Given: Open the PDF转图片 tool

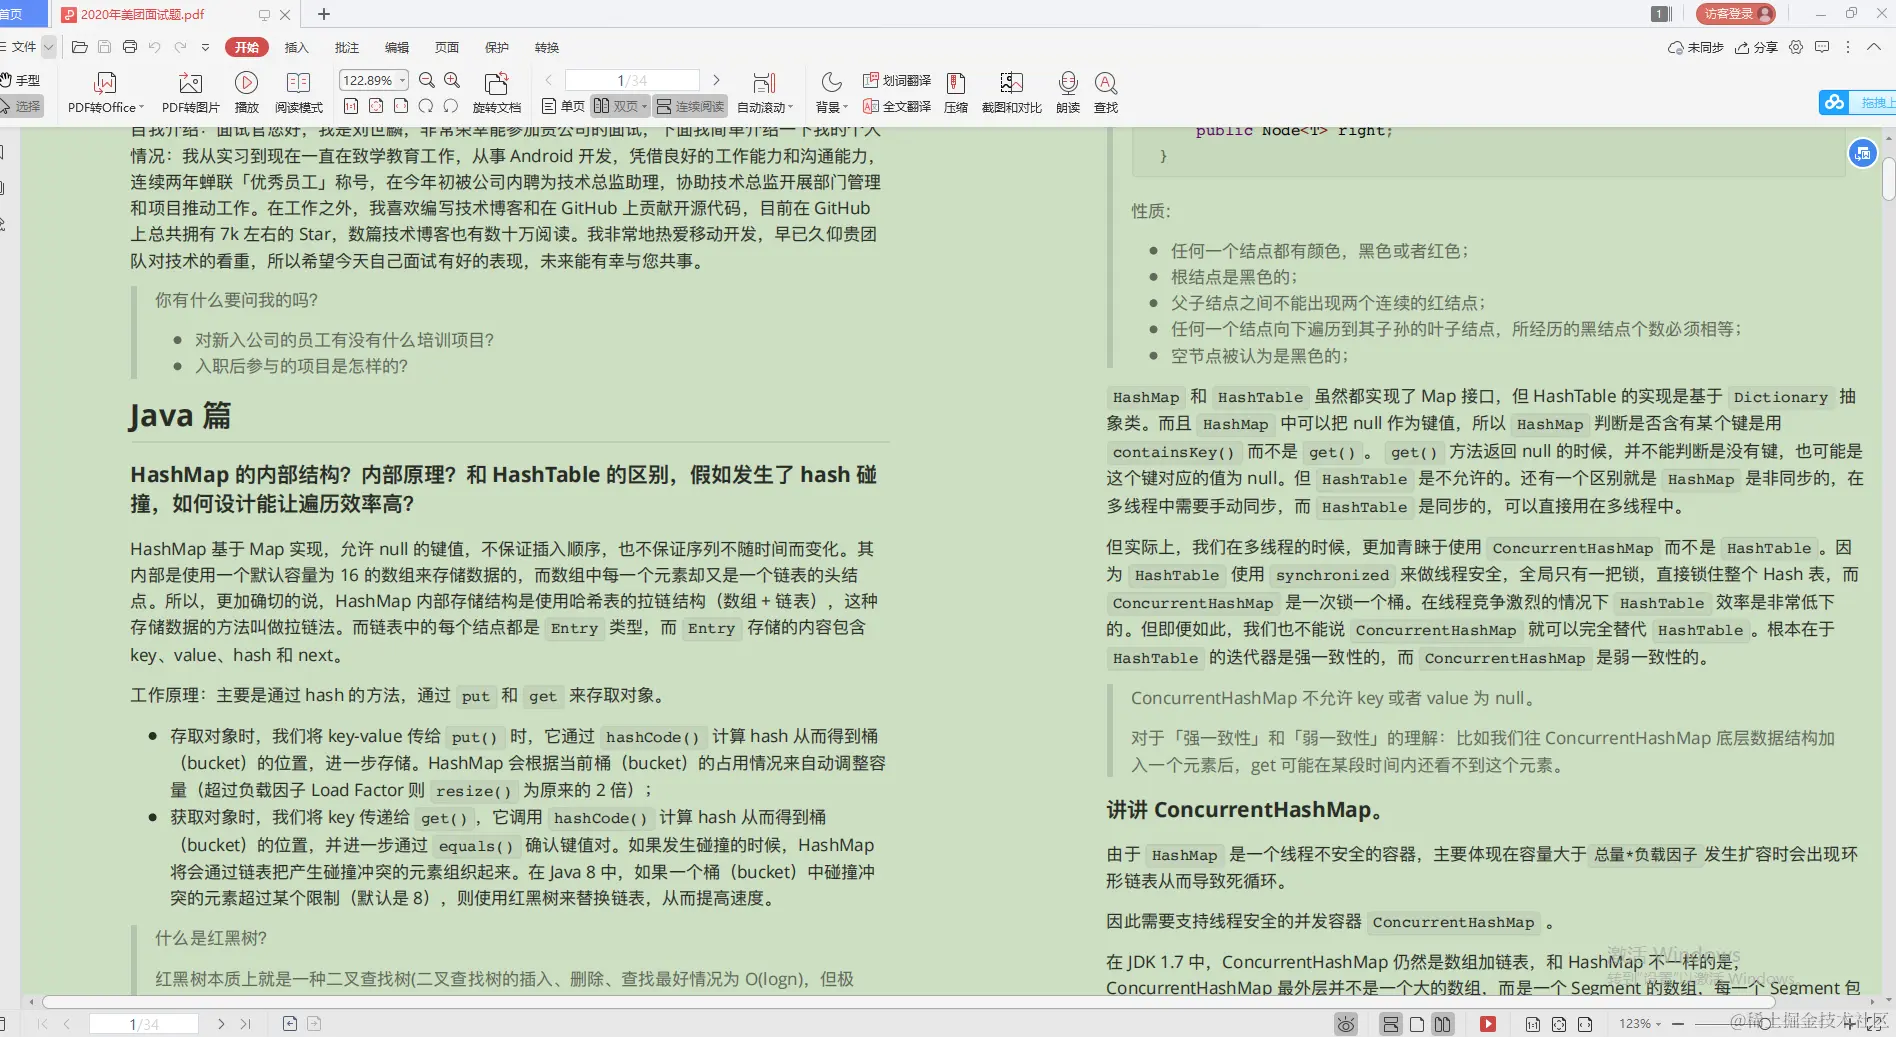Looking at the screenshot, I should click(x=190, y=92).
